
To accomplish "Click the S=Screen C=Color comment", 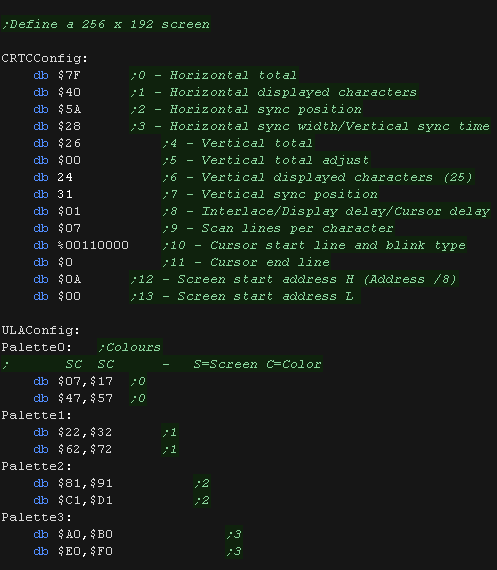I will (257, 364).
